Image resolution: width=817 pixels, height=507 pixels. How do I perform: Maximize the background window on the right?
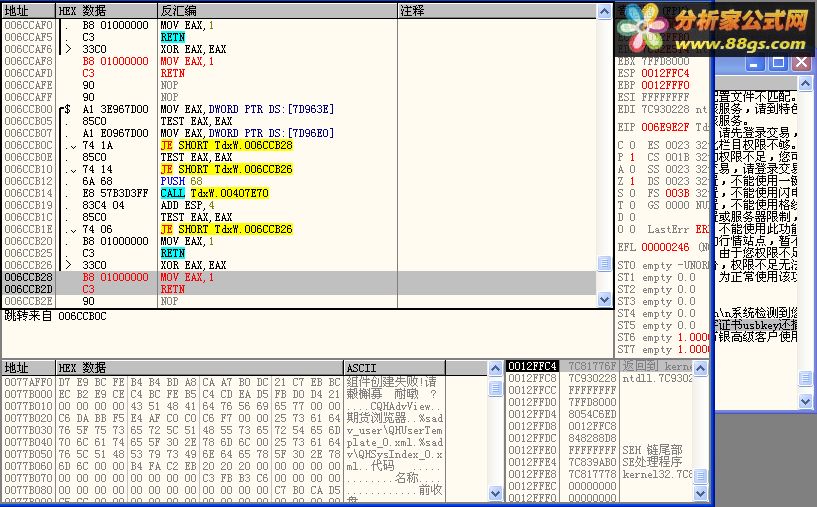[778, 63]
